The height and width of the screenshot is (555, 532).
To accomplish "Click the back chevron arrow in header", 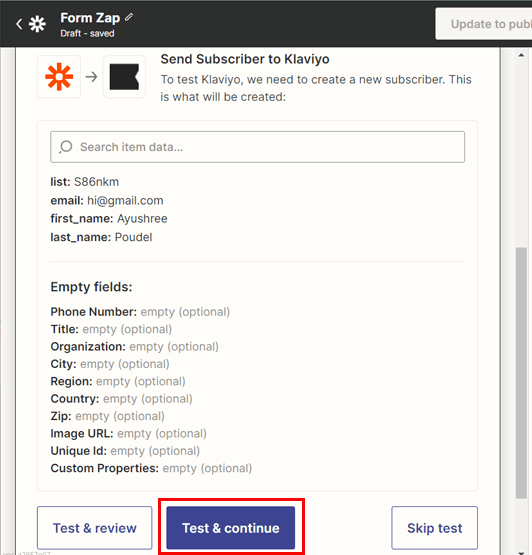I will point(19,24).
